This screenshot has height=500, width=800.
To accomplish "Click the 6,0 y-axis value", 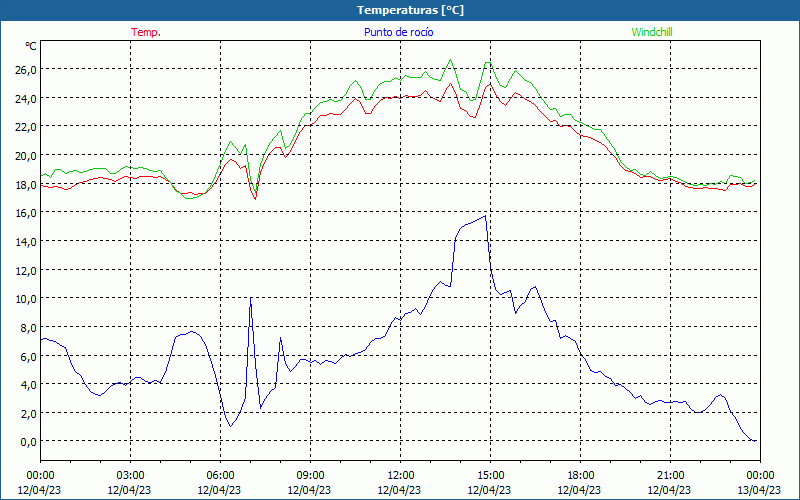I will pyautogui.click(x=28, y=357).
